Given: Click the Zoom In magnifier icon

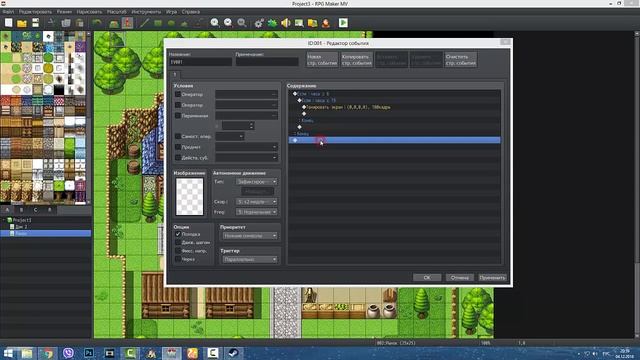Looking at the screenshot, I should [x=215, y=23].
